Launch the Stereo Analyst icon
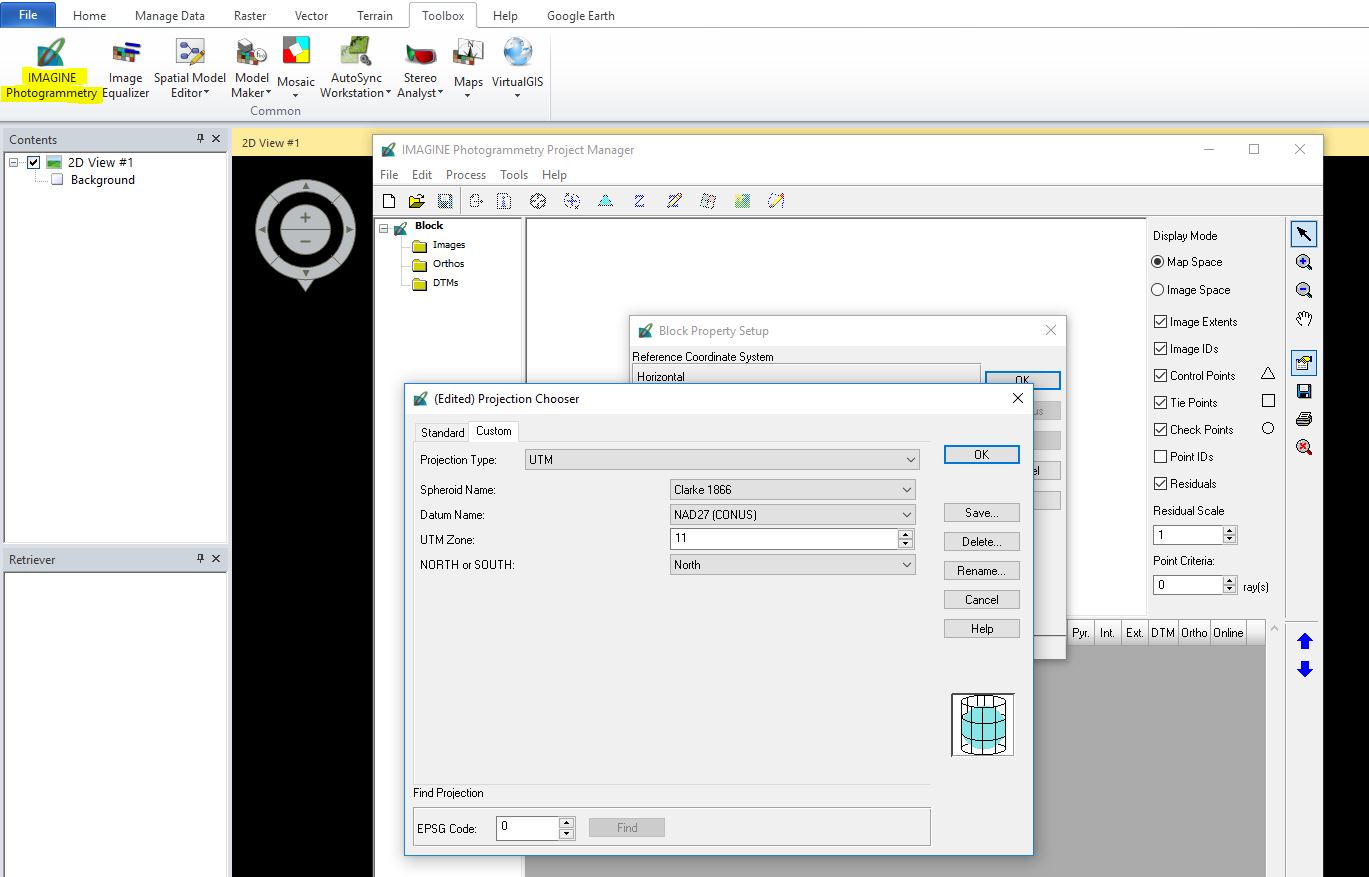The width and height of the screenshot is (1369, 877). 420,53
